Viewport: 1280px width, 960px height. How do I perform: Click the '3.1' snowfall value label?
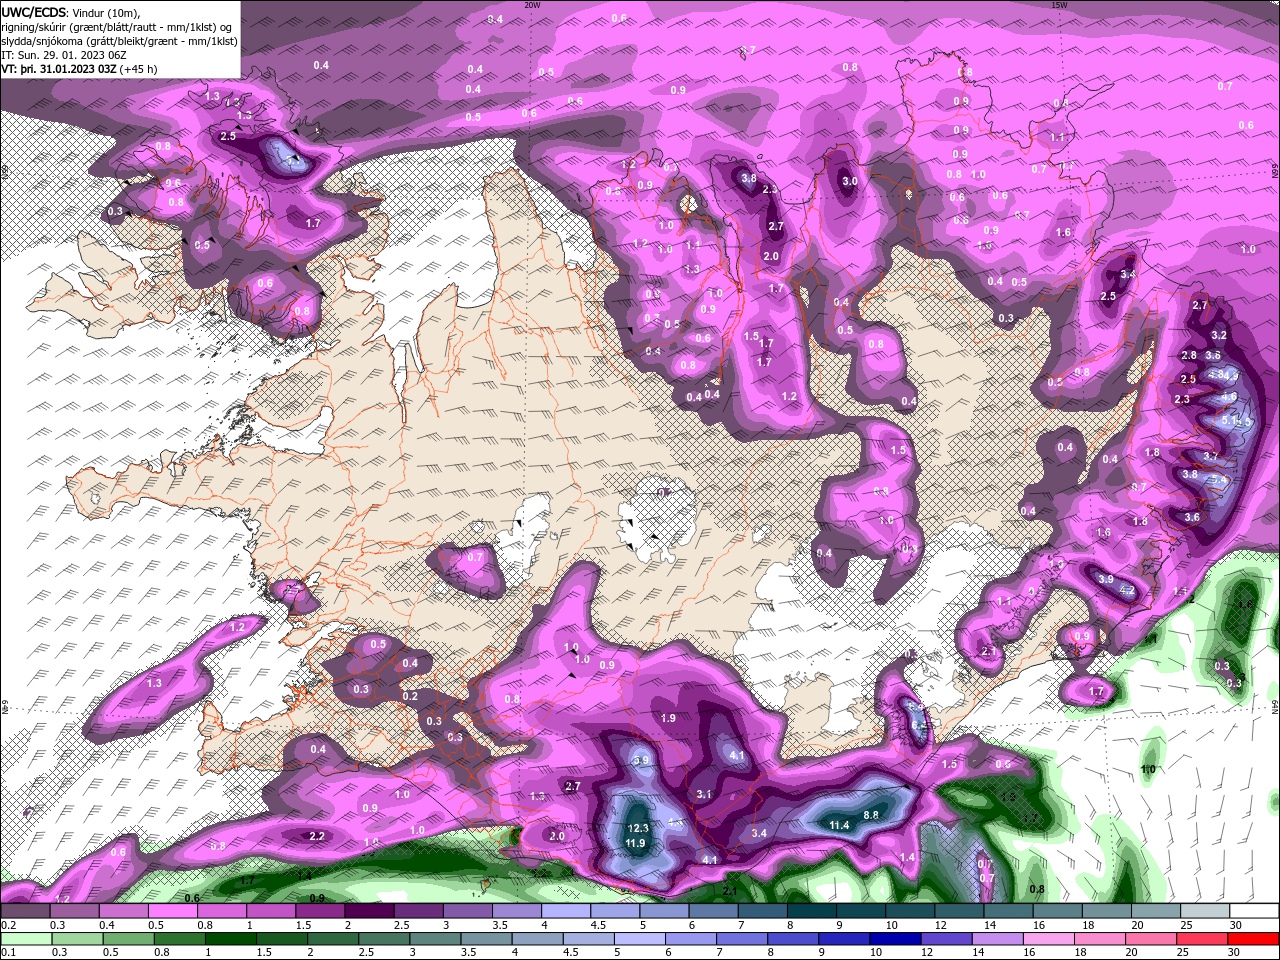pos(704,794)
